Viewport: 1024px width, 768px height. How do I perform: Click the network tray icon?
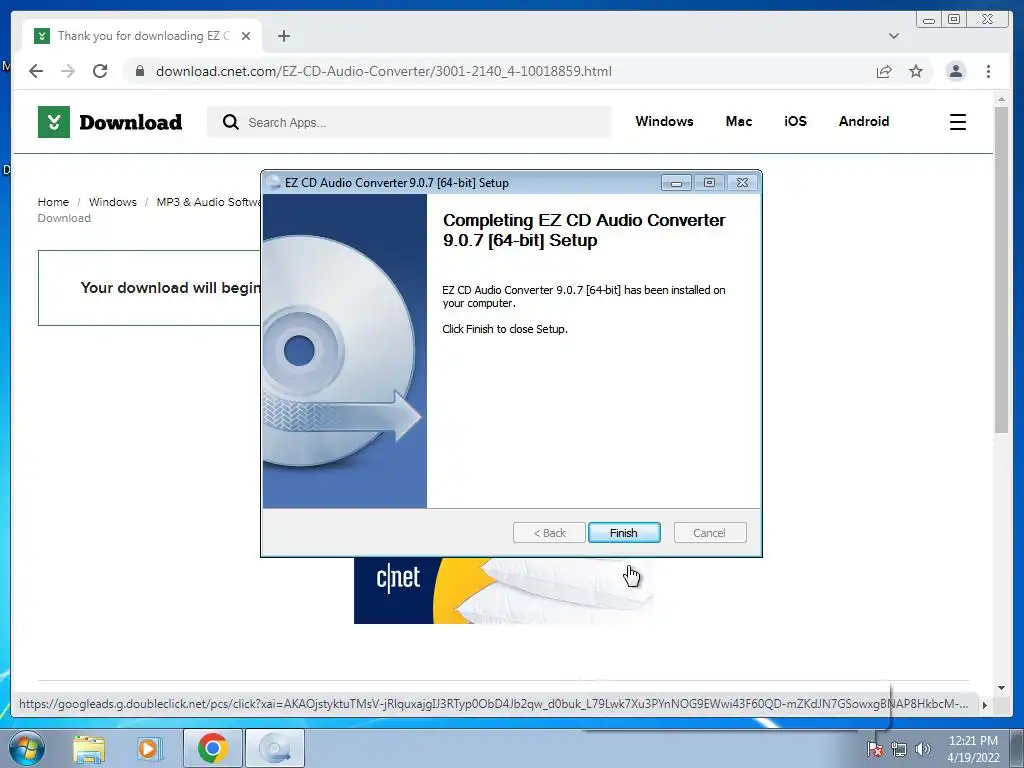pos(899,749)
